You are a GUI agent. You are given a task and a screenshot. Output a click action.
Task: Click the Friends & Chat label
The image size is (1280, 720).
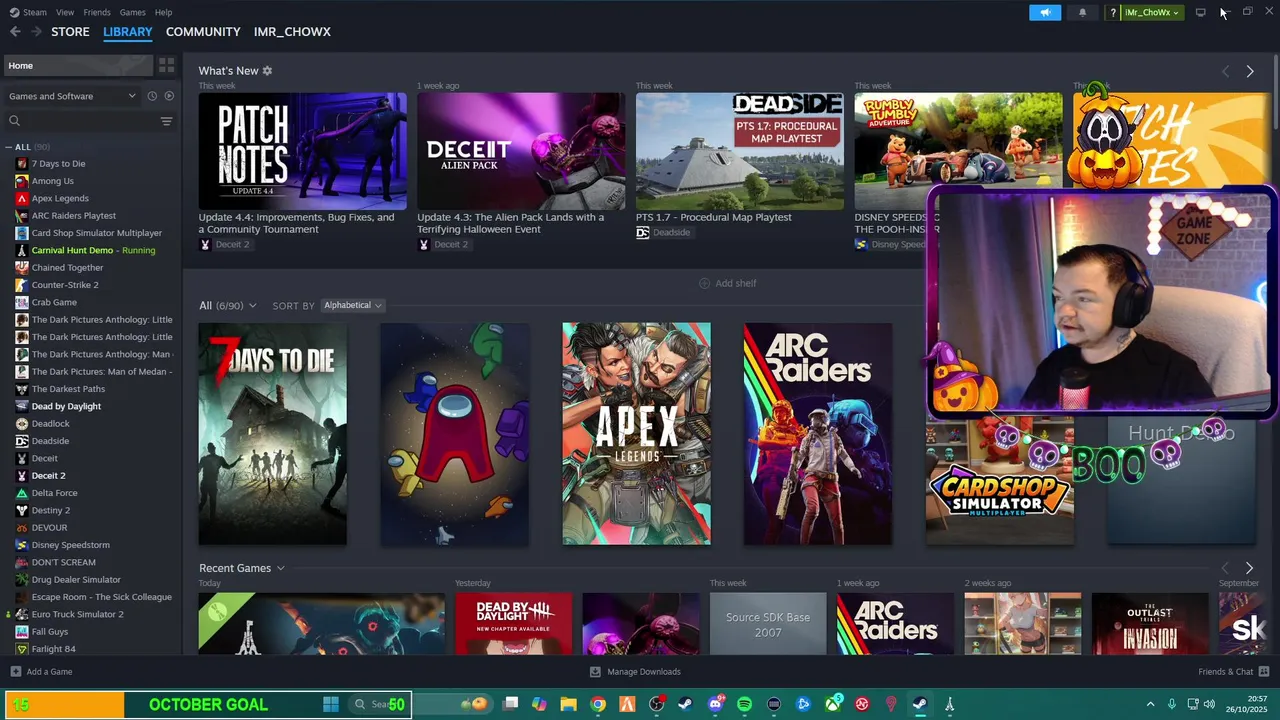click(x=1226, y=672)
